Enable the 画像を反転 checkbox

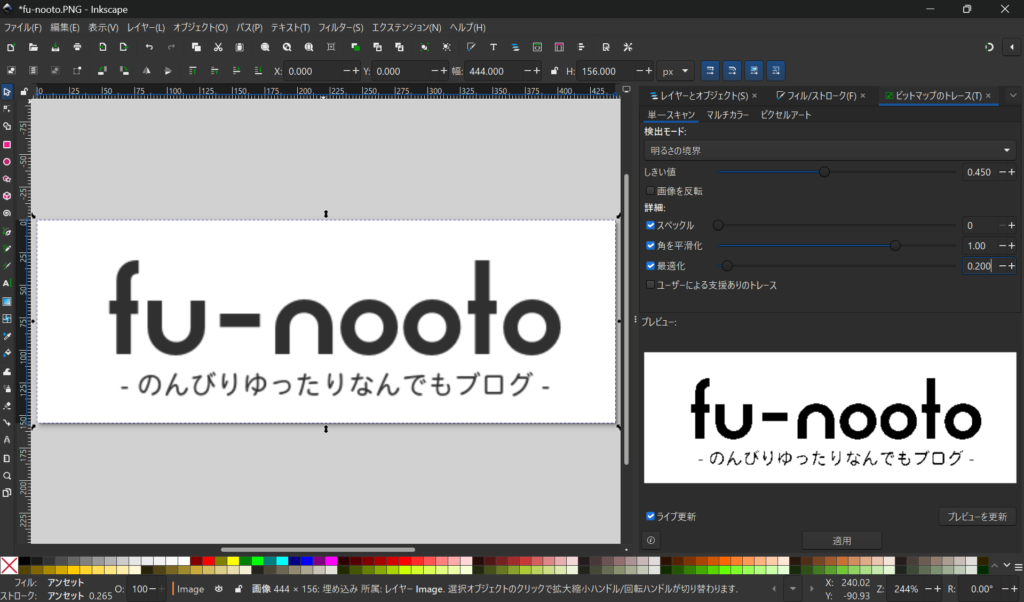coord(651,190)
